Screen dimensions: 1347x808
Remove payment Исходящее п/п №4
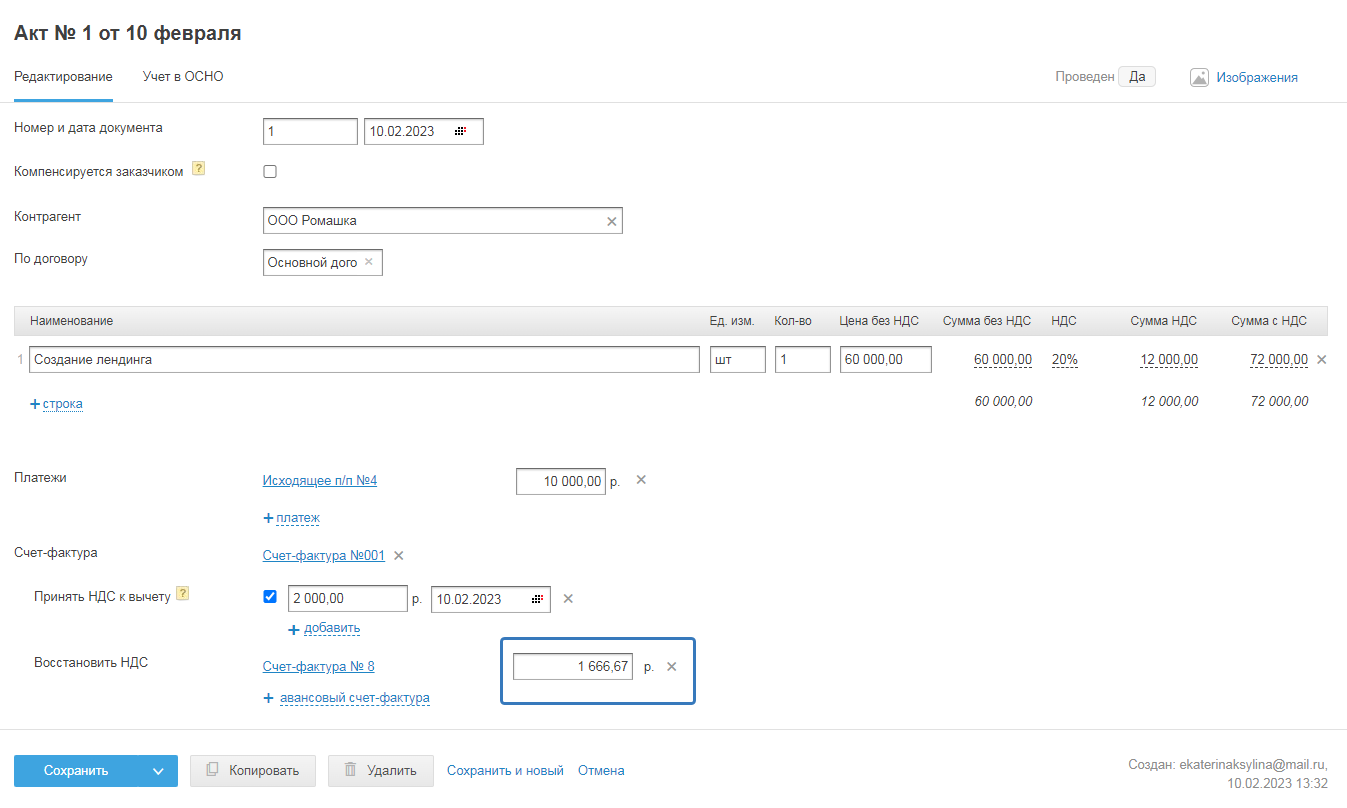[x=642, y=480]
